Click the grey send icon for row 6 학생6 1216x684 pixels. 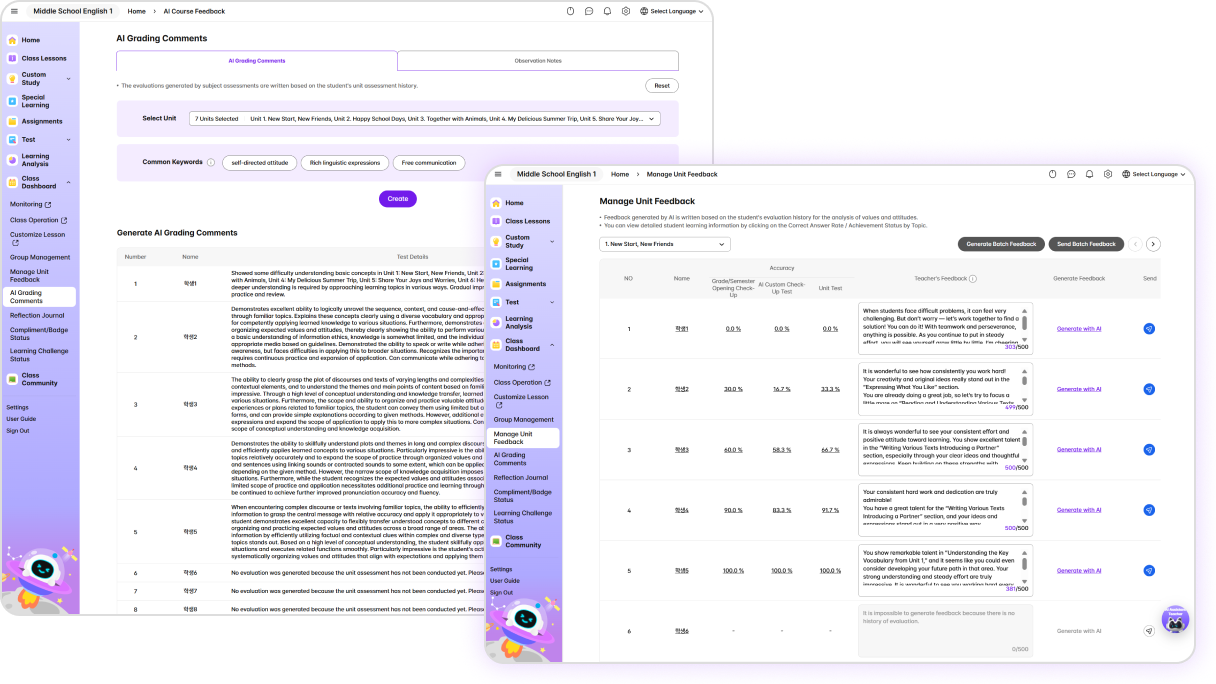coord(1149,631)
